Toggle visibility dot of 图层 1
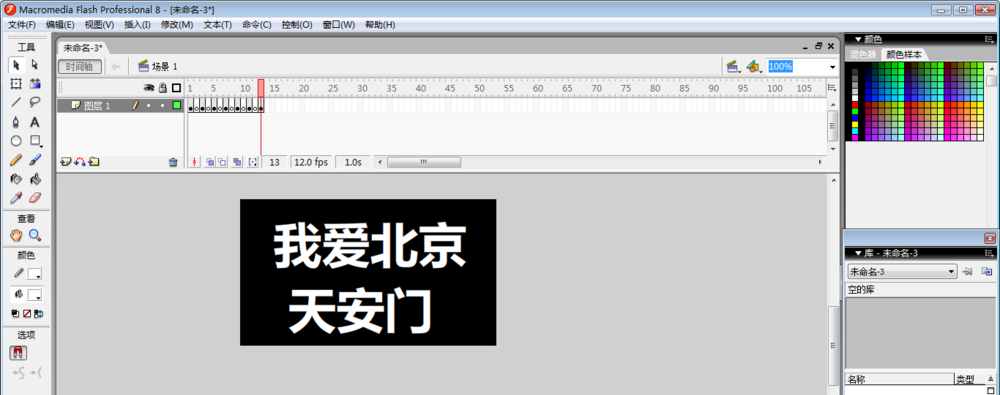 149,105
